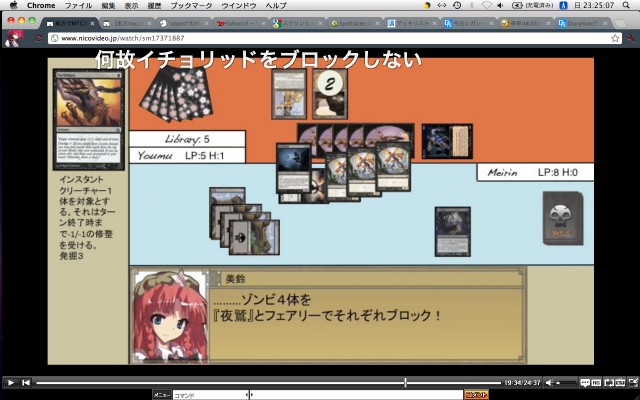Open the 編集 menu
Viewport: 640px width, 400px height.
pos(108,5)
